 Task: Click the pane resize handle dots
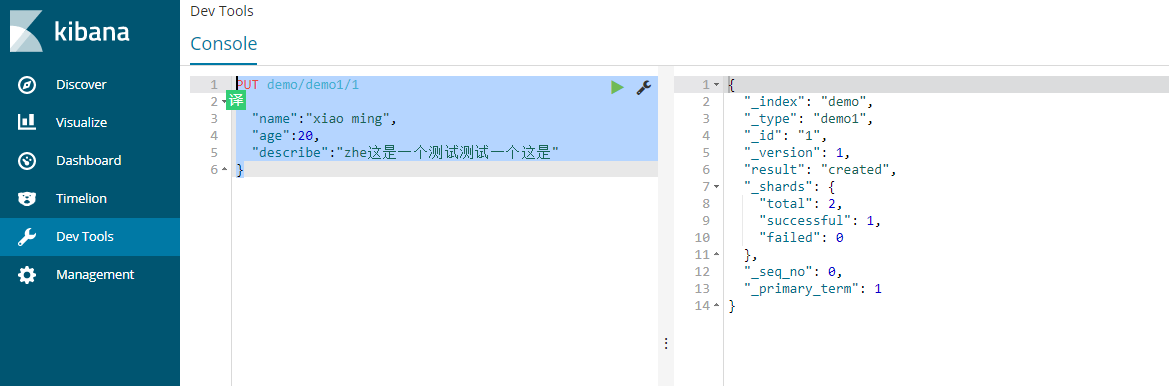(666, 344)
